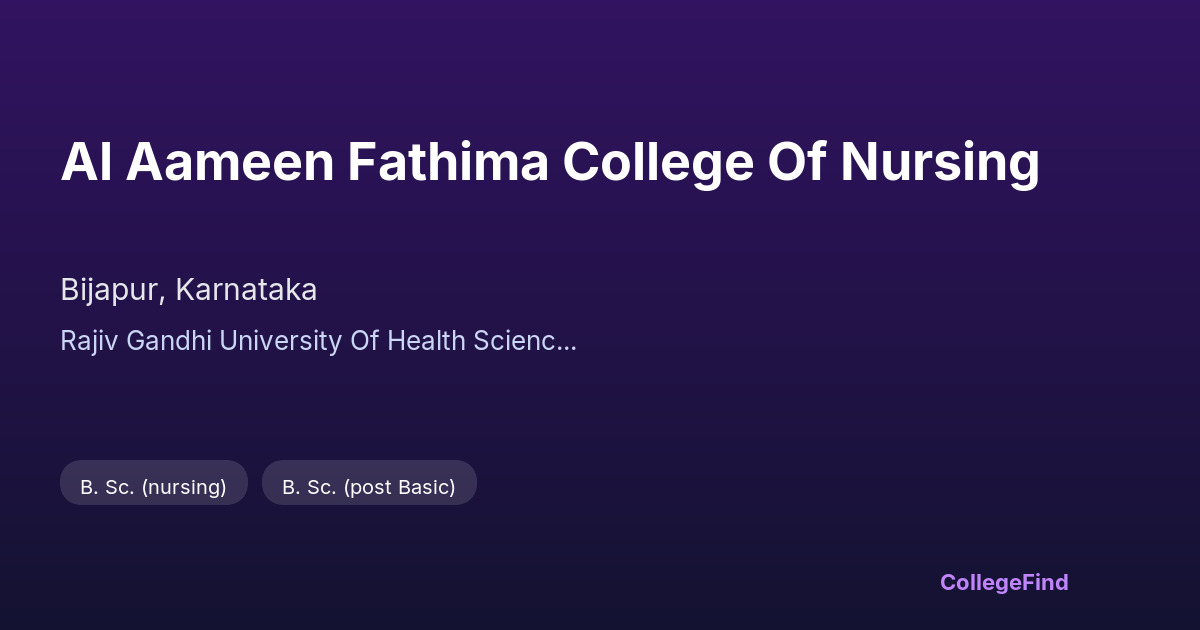Click the word "University" in the affiliation line
1200x630 pixels.
281,341
